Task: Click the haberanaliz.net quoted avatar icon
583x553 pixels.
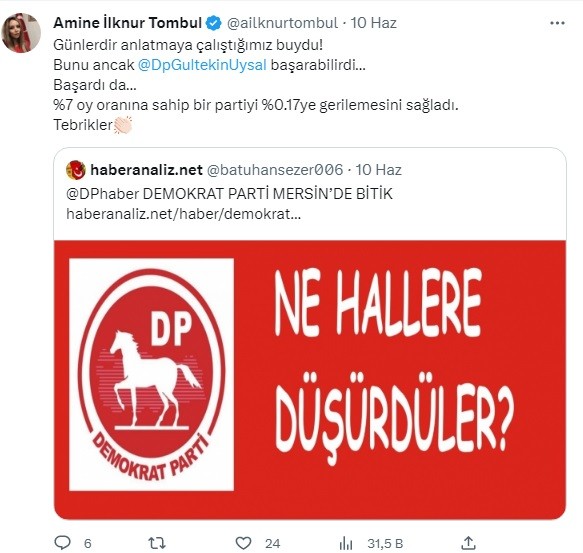Action: point(75,170)
